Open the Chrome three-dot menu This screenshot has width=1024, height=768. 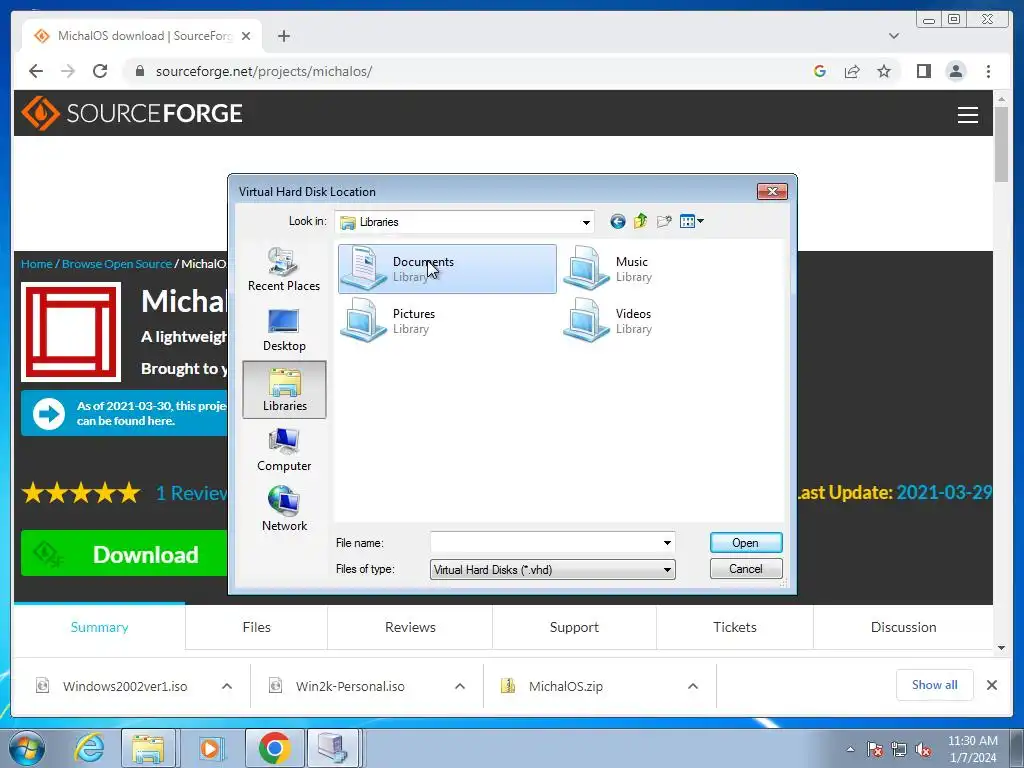[x=988, y=71]
